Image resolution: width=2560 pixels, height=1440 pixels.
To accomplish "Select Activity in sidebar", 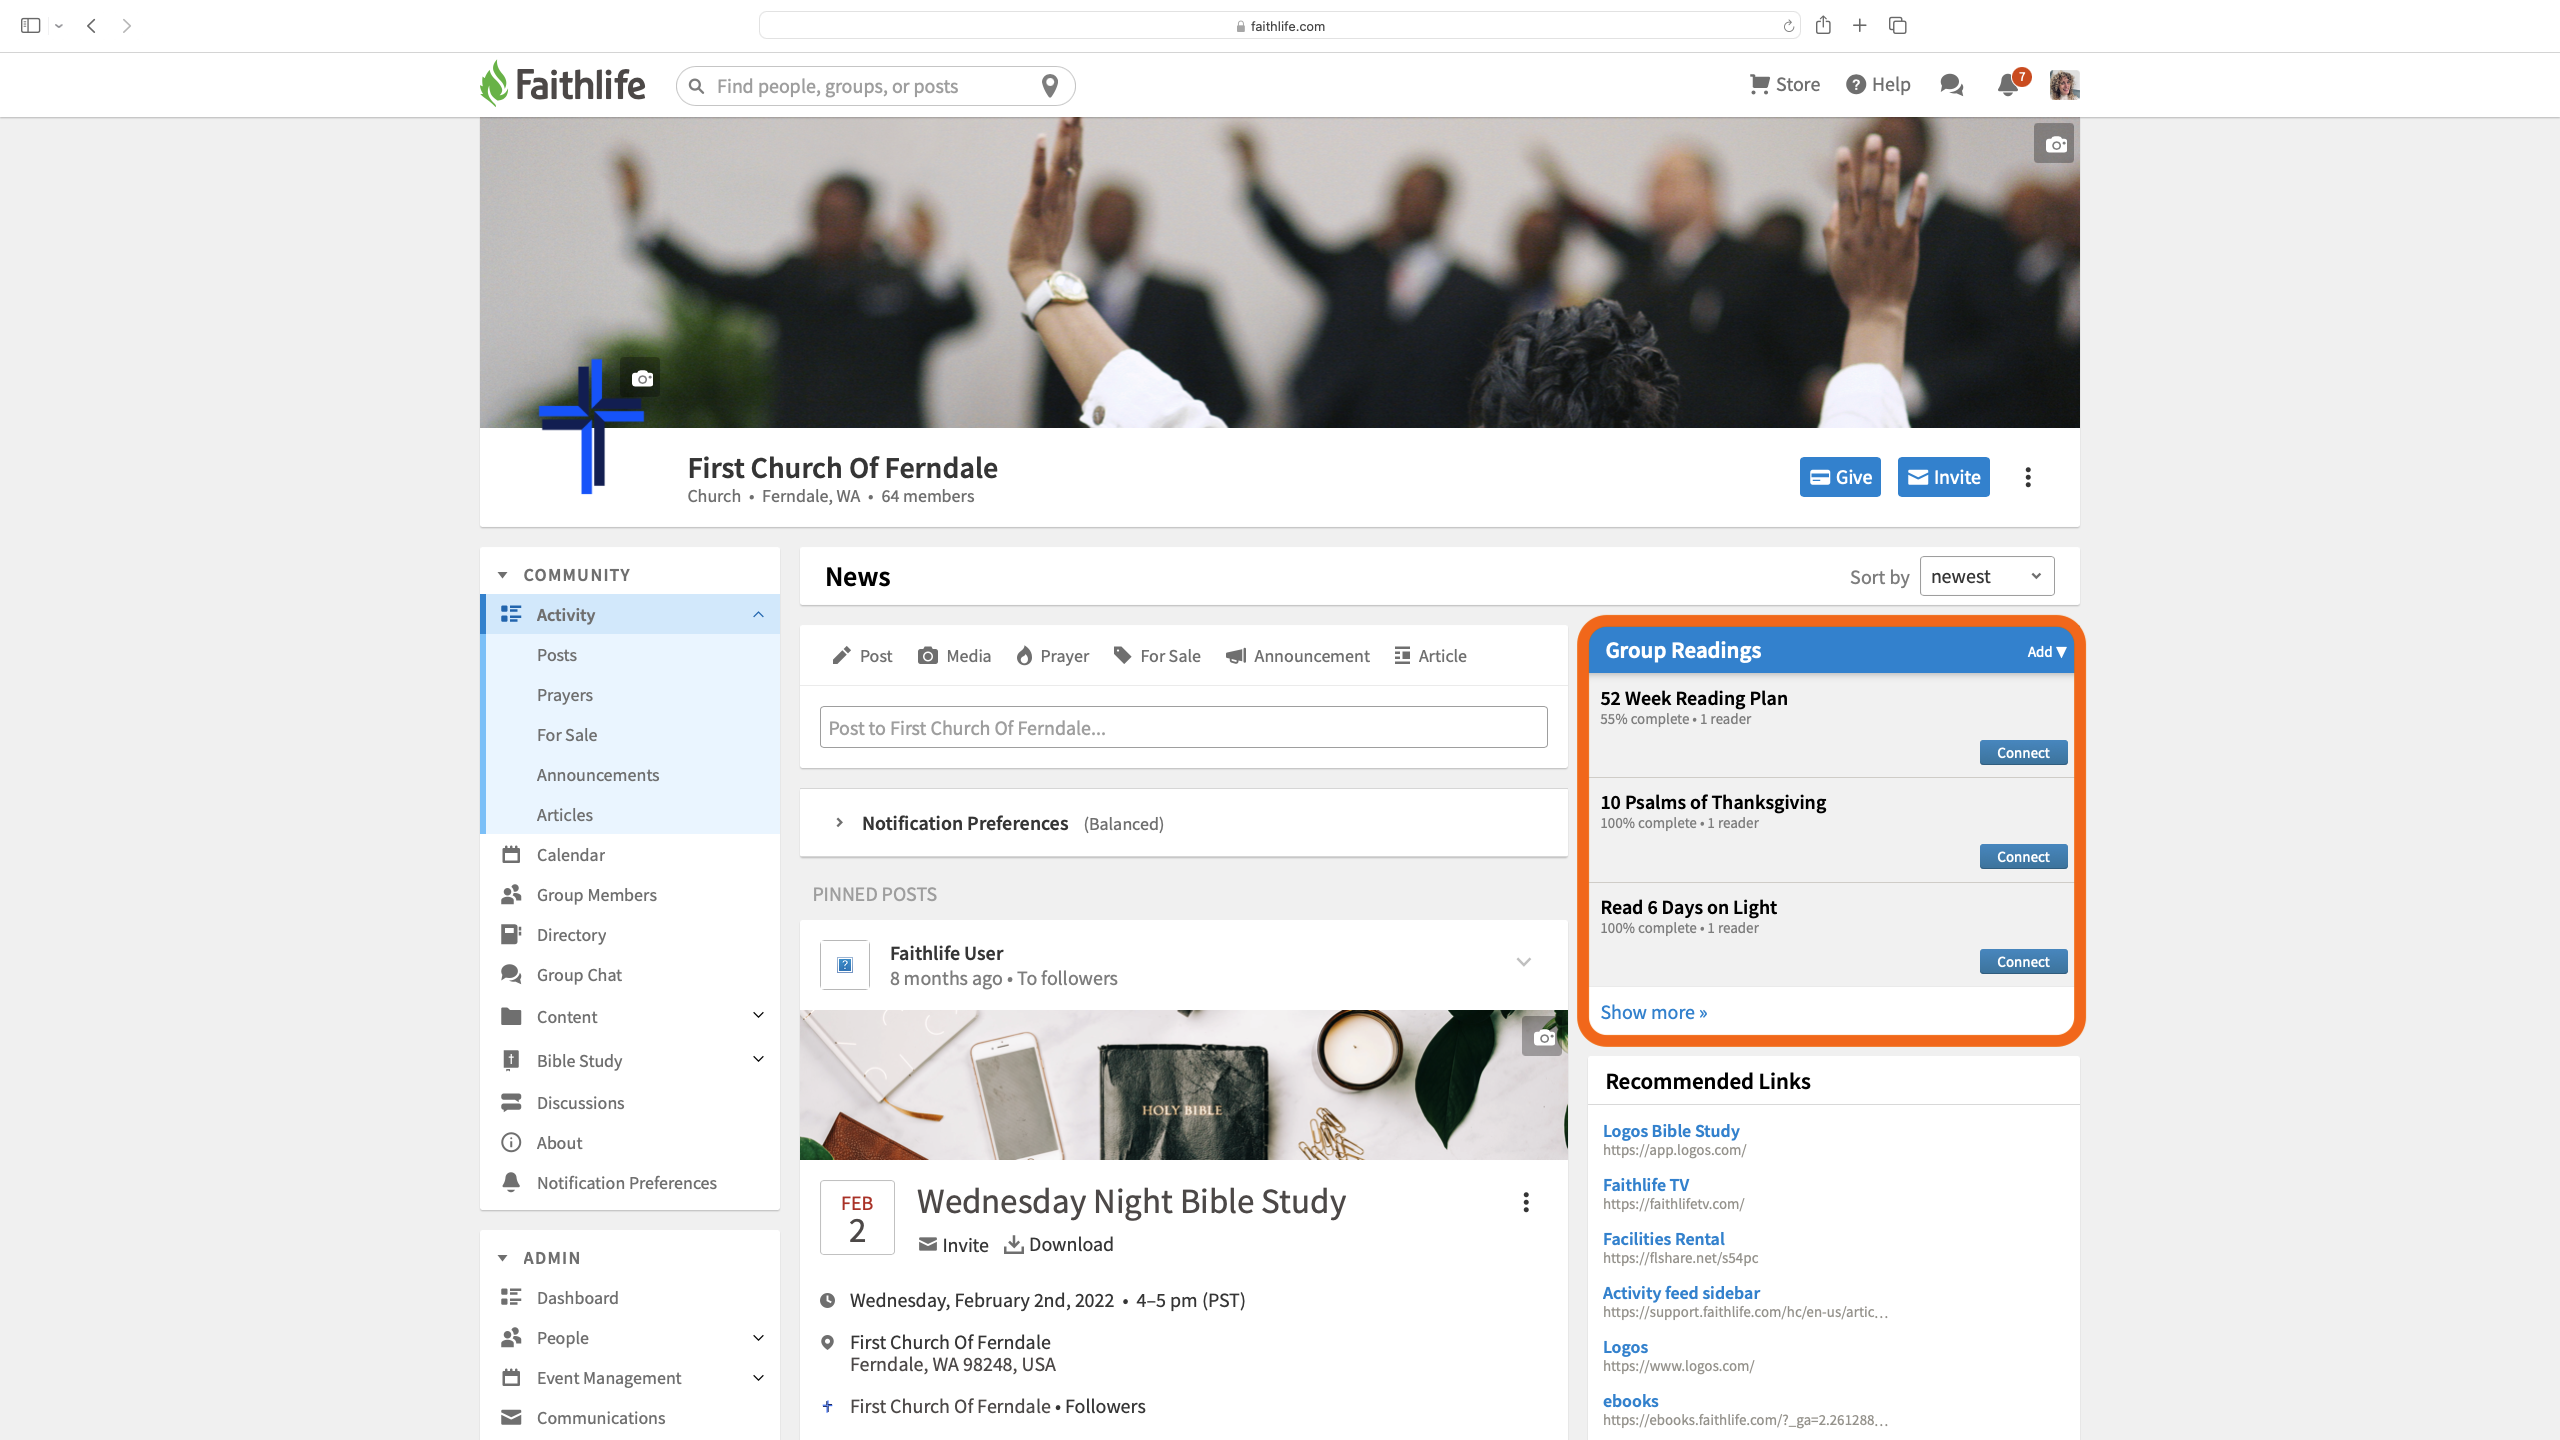I will pyautogui.click(x=566, y=615).
